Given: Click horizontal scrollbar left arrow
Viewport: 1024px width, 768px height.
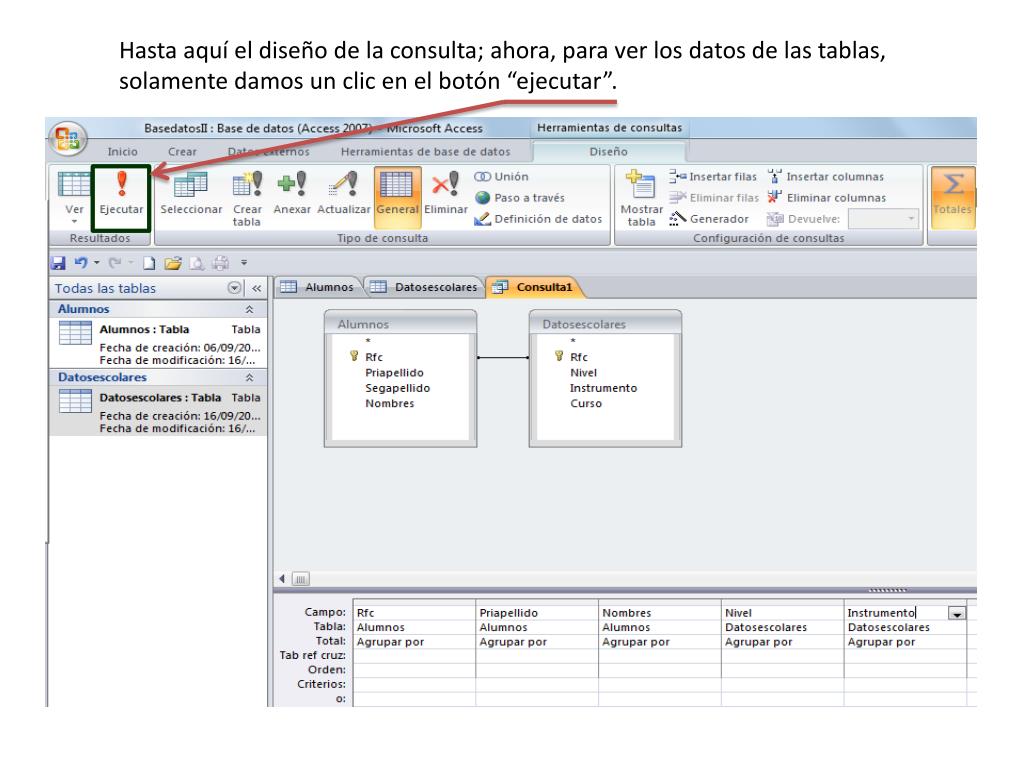Looking at the screenshot, I should pyautogui.click(x=281, y=579).
